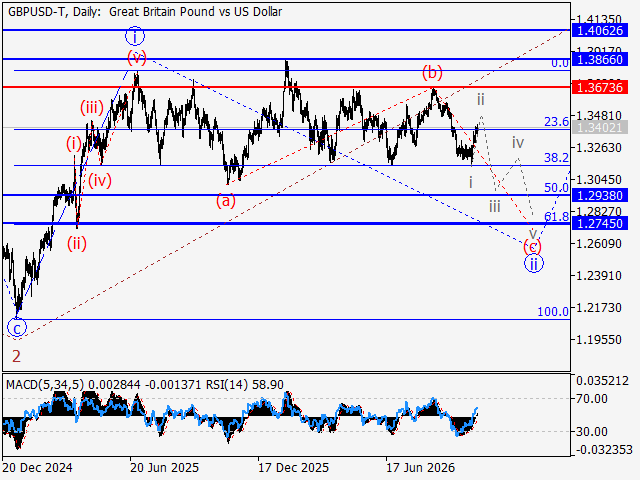Click the circled blue wave c label
Viewport: 640px width, 480px height.
[17, 328]
